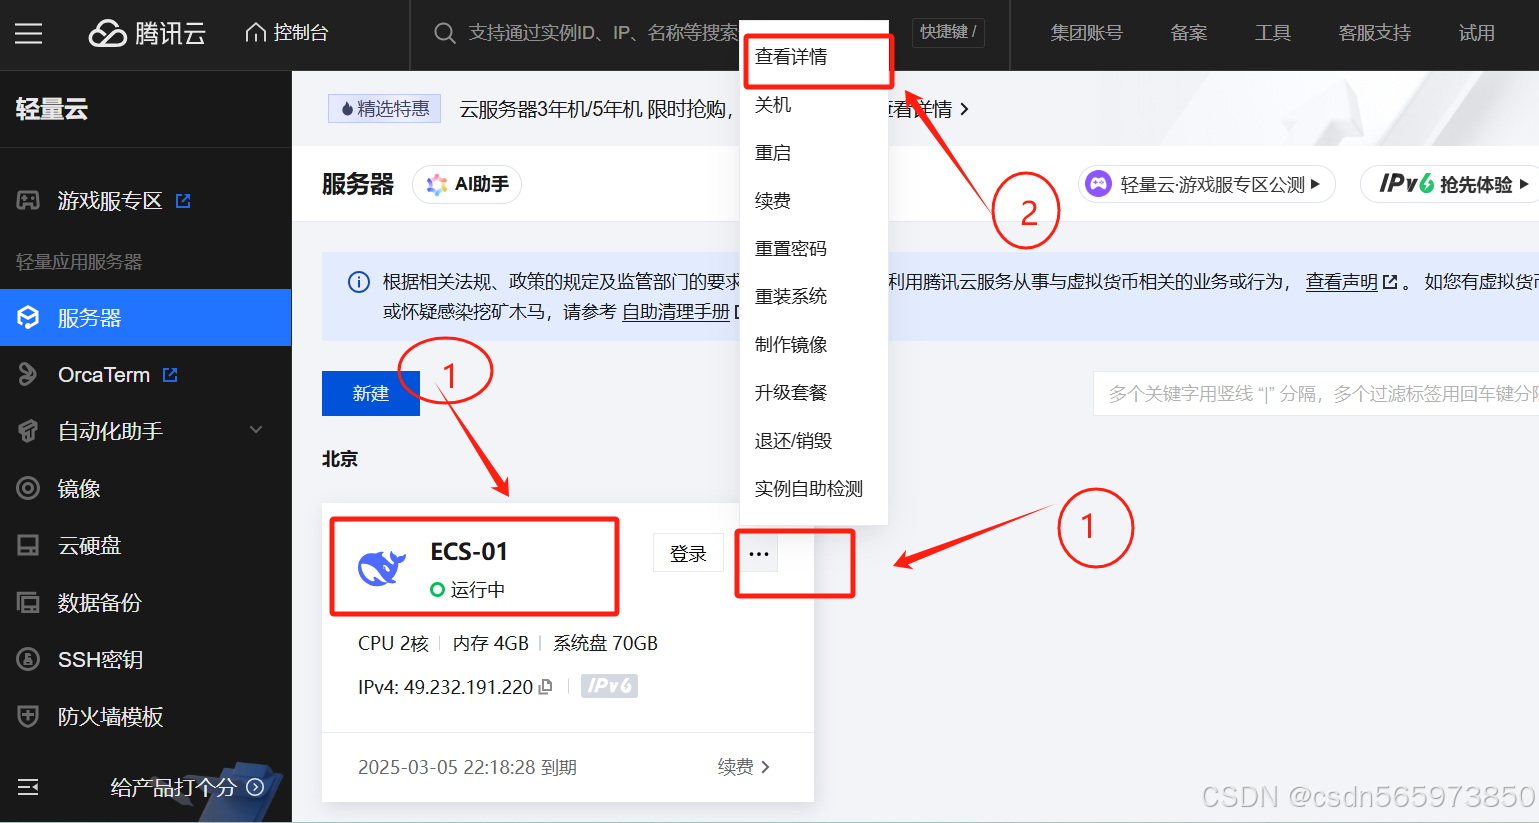Click the 快捷键 shortcut badge
The image size is (1539, 823).
point(948,32)
